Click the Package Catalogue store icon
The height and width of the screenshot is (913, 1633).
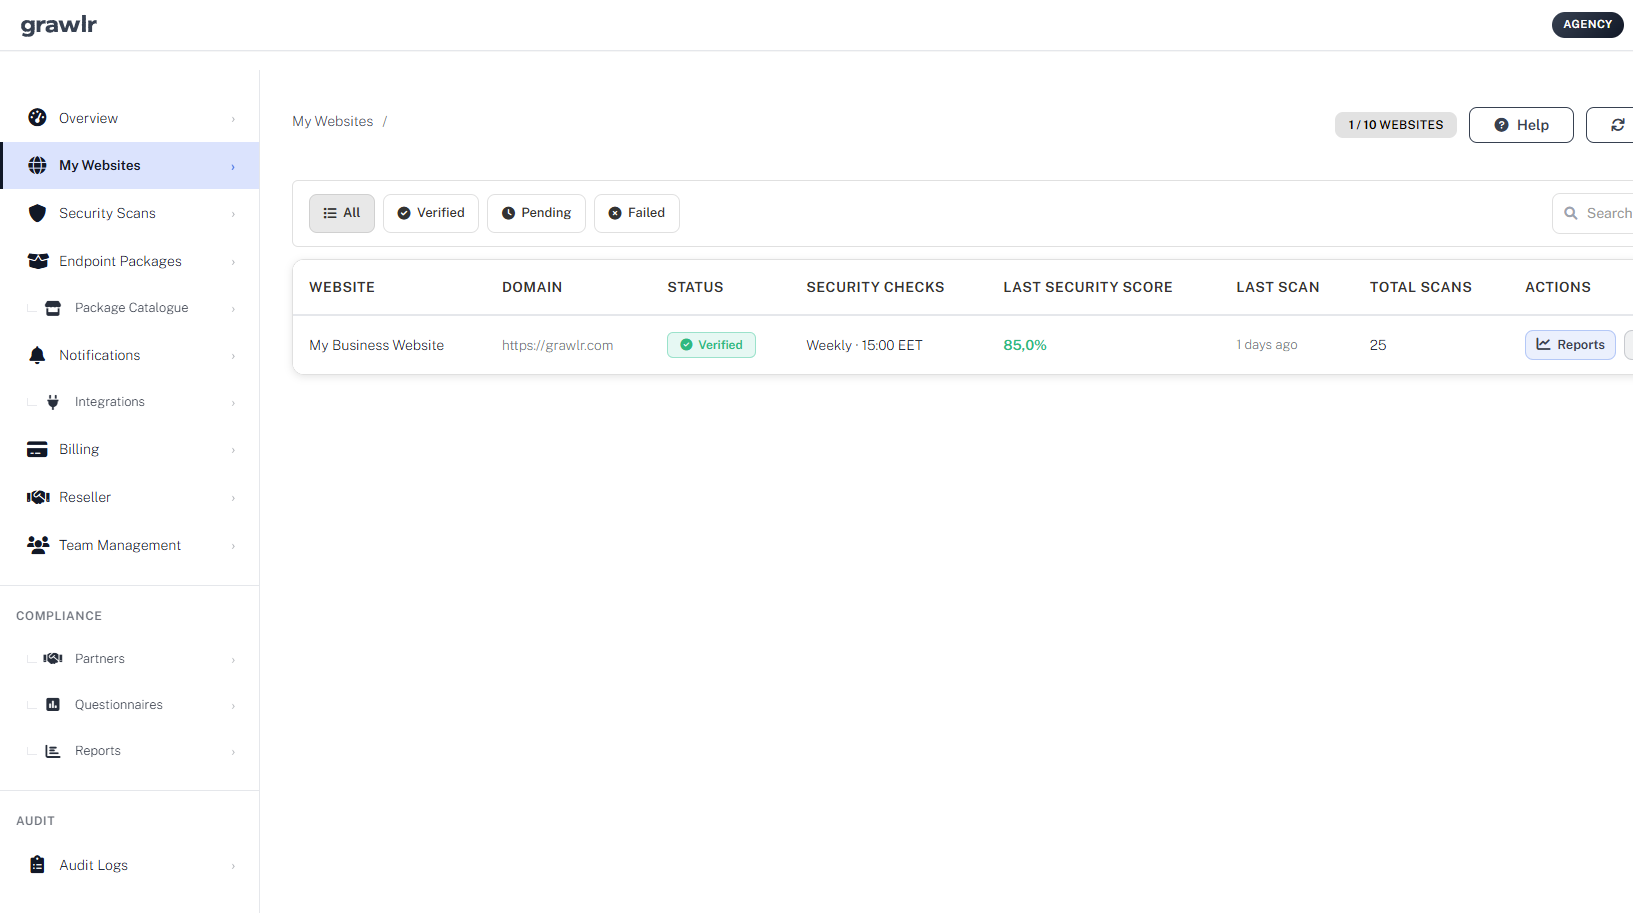(x=53, y=308)
